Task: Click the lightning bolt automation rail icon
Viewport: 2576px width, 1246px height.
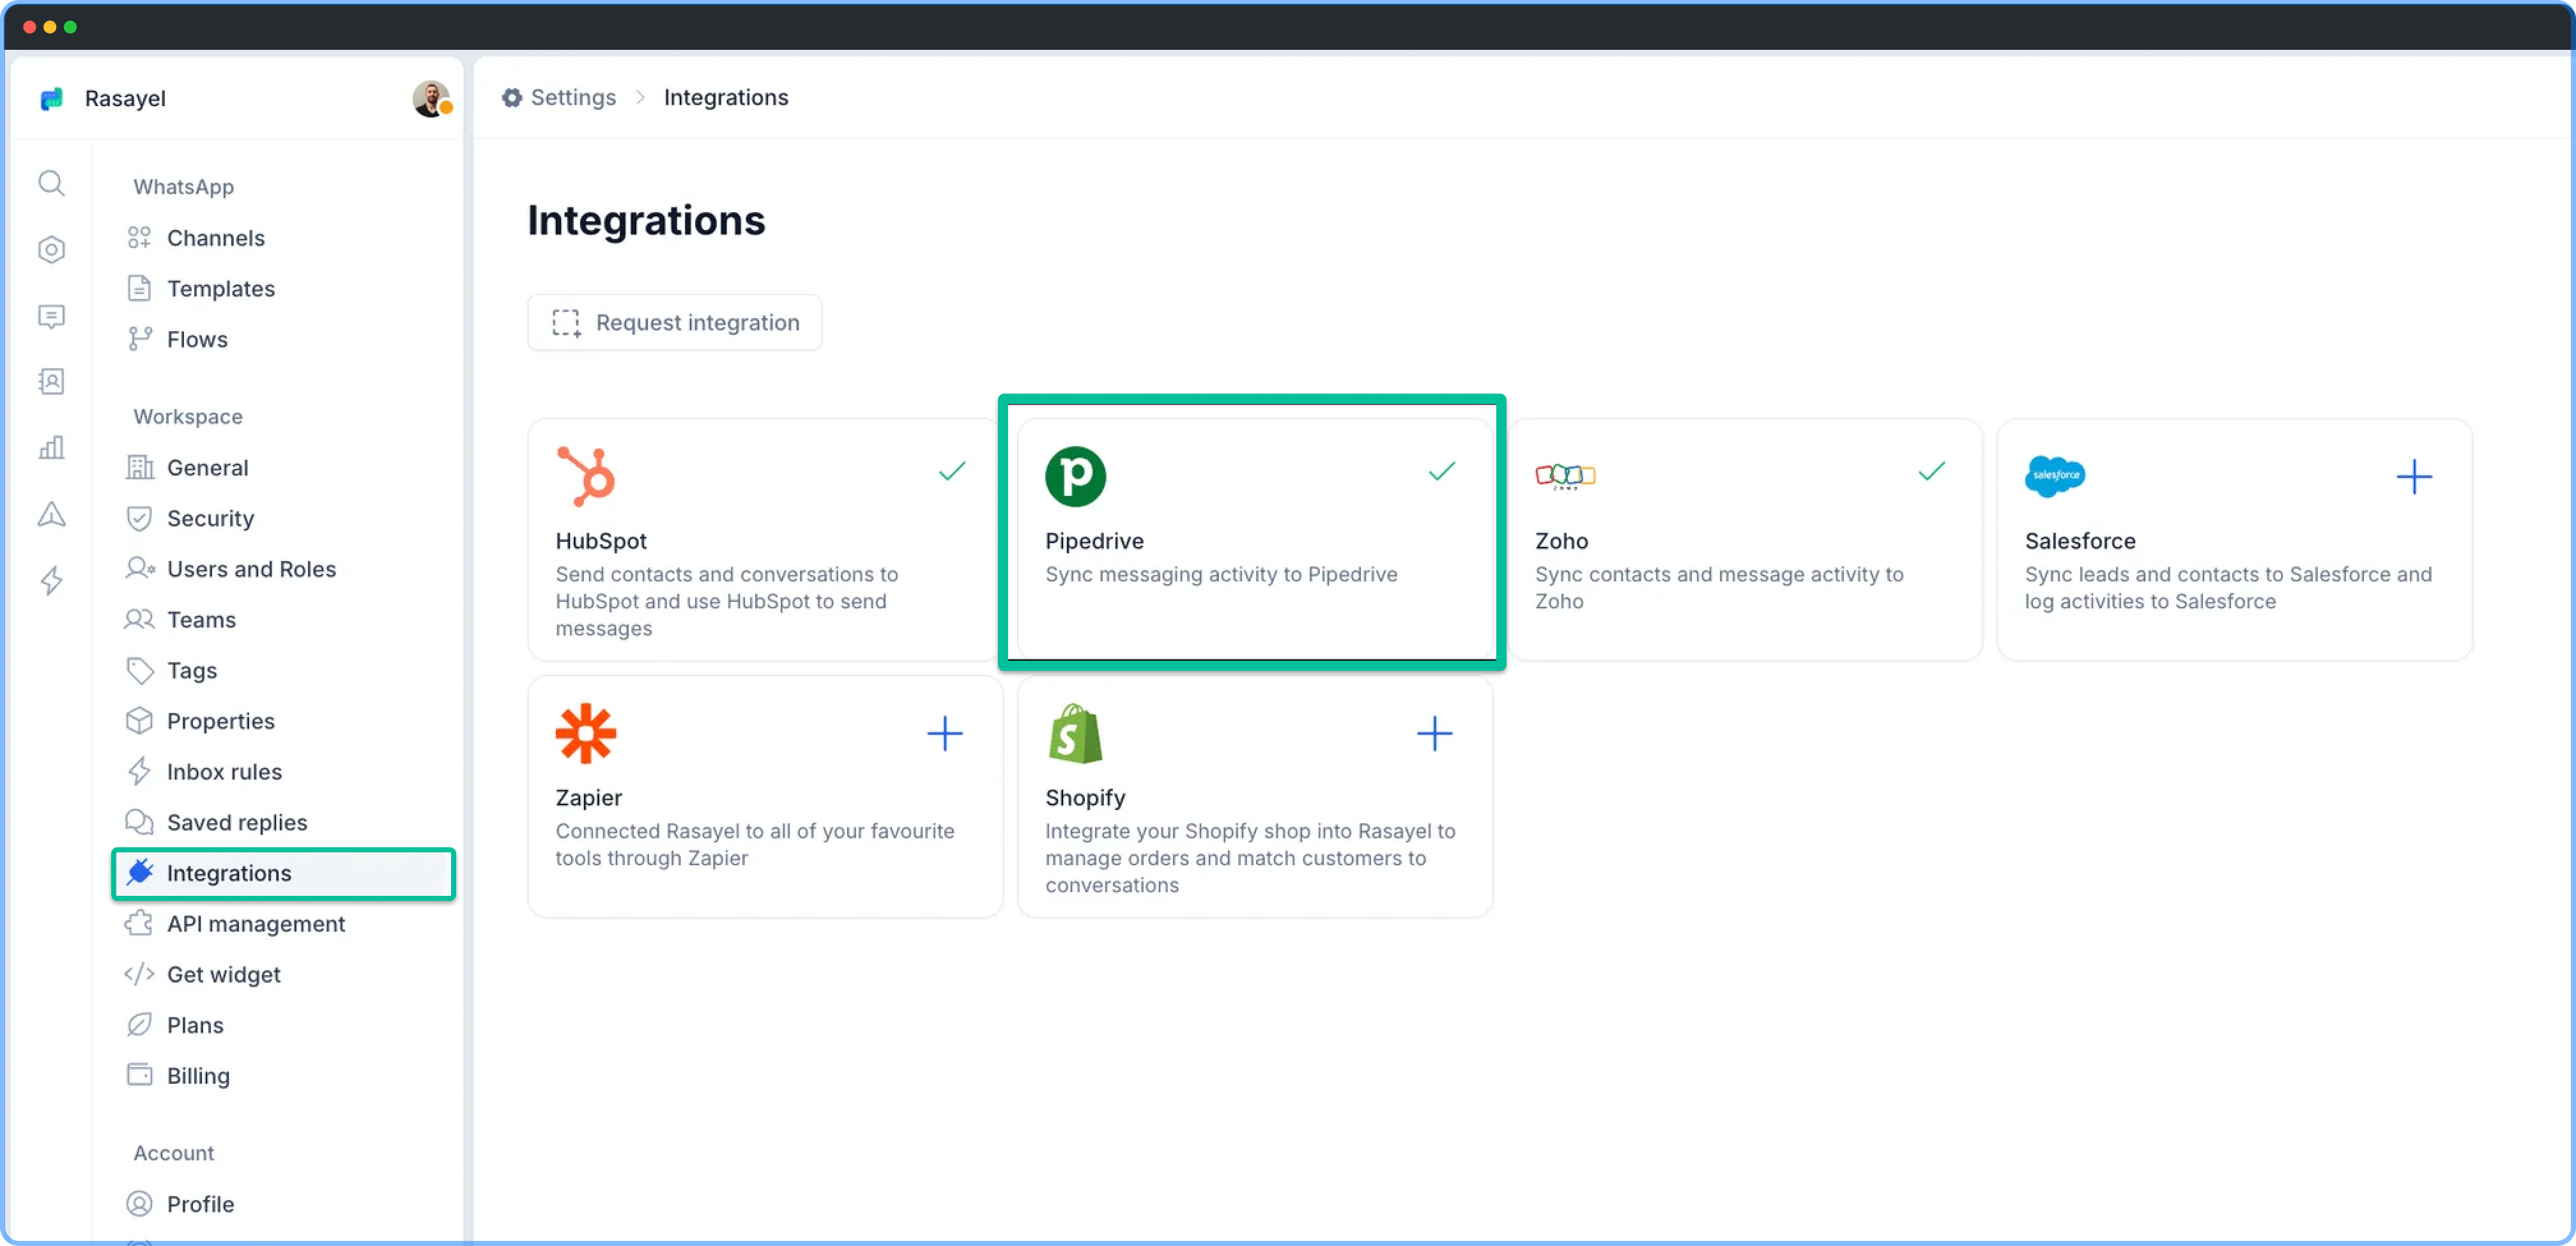Action: tap(52, 580)
